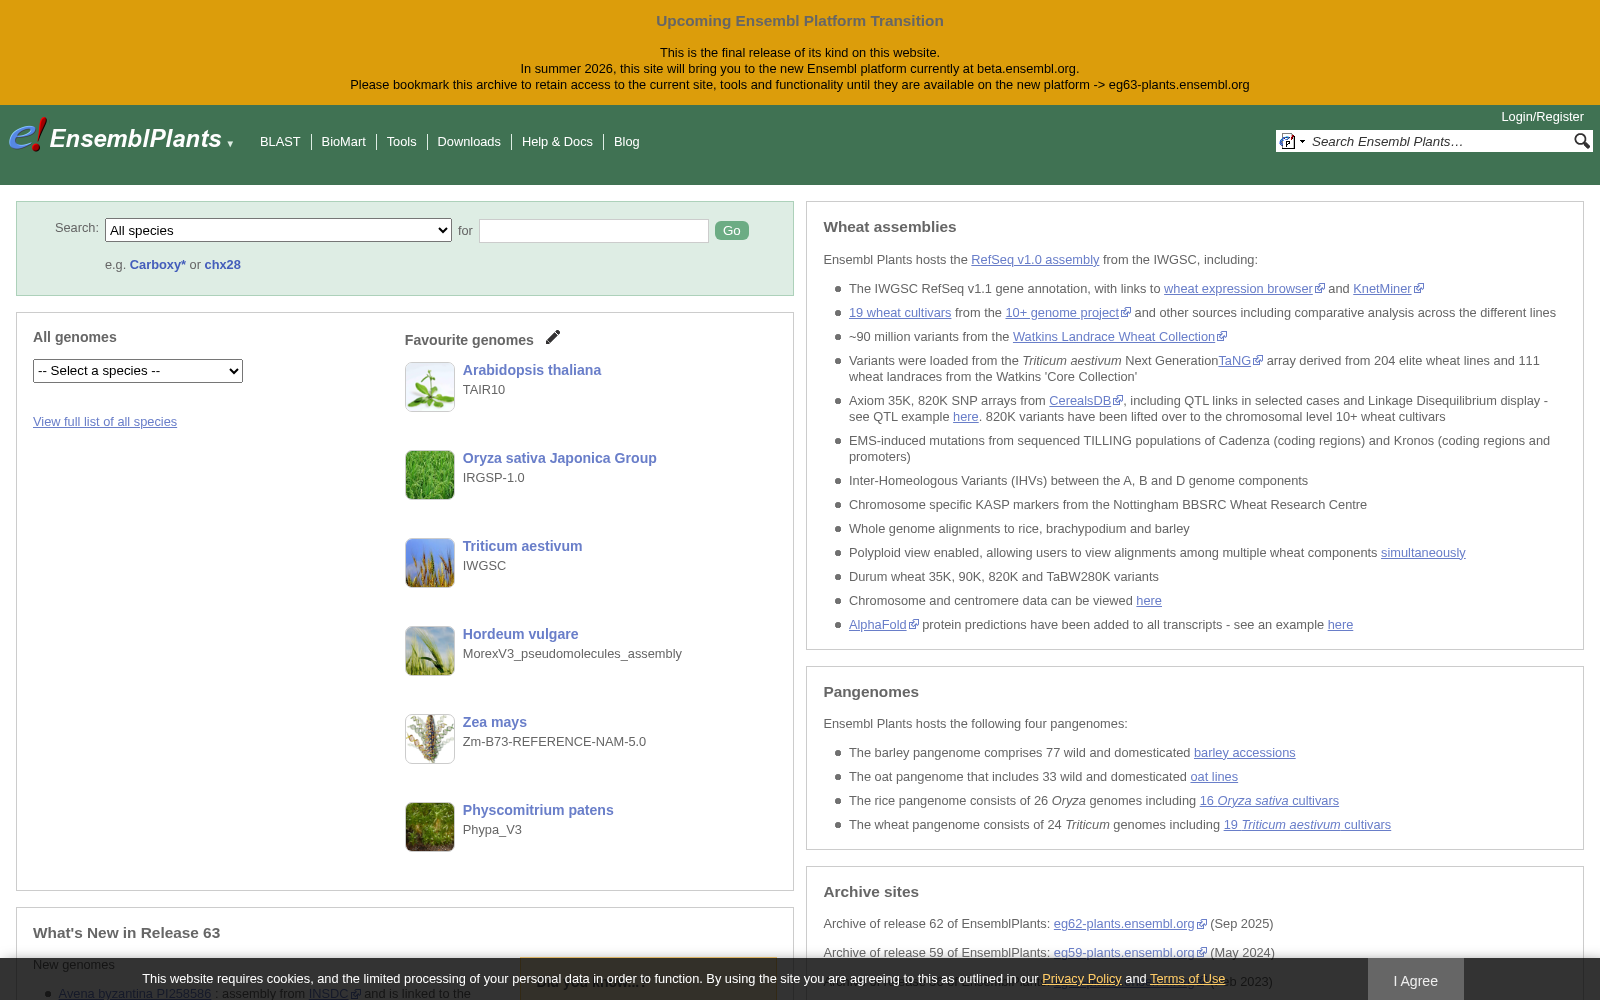Open the Blog menu item

[x=626, y=142]
